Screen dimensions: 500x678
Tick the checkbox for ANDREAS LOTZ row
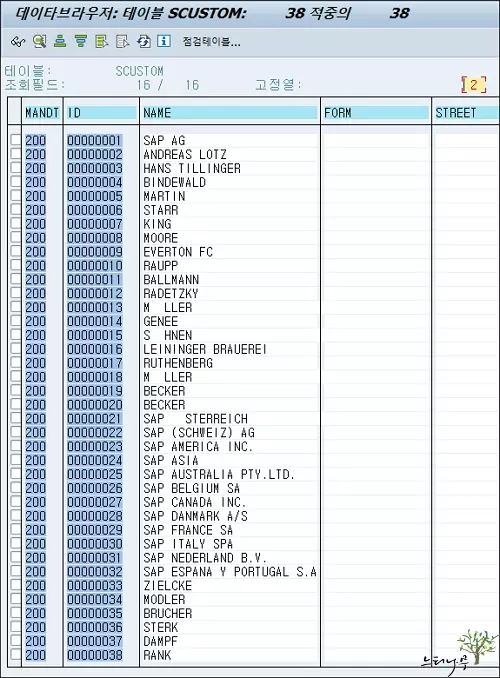point(15,154)
